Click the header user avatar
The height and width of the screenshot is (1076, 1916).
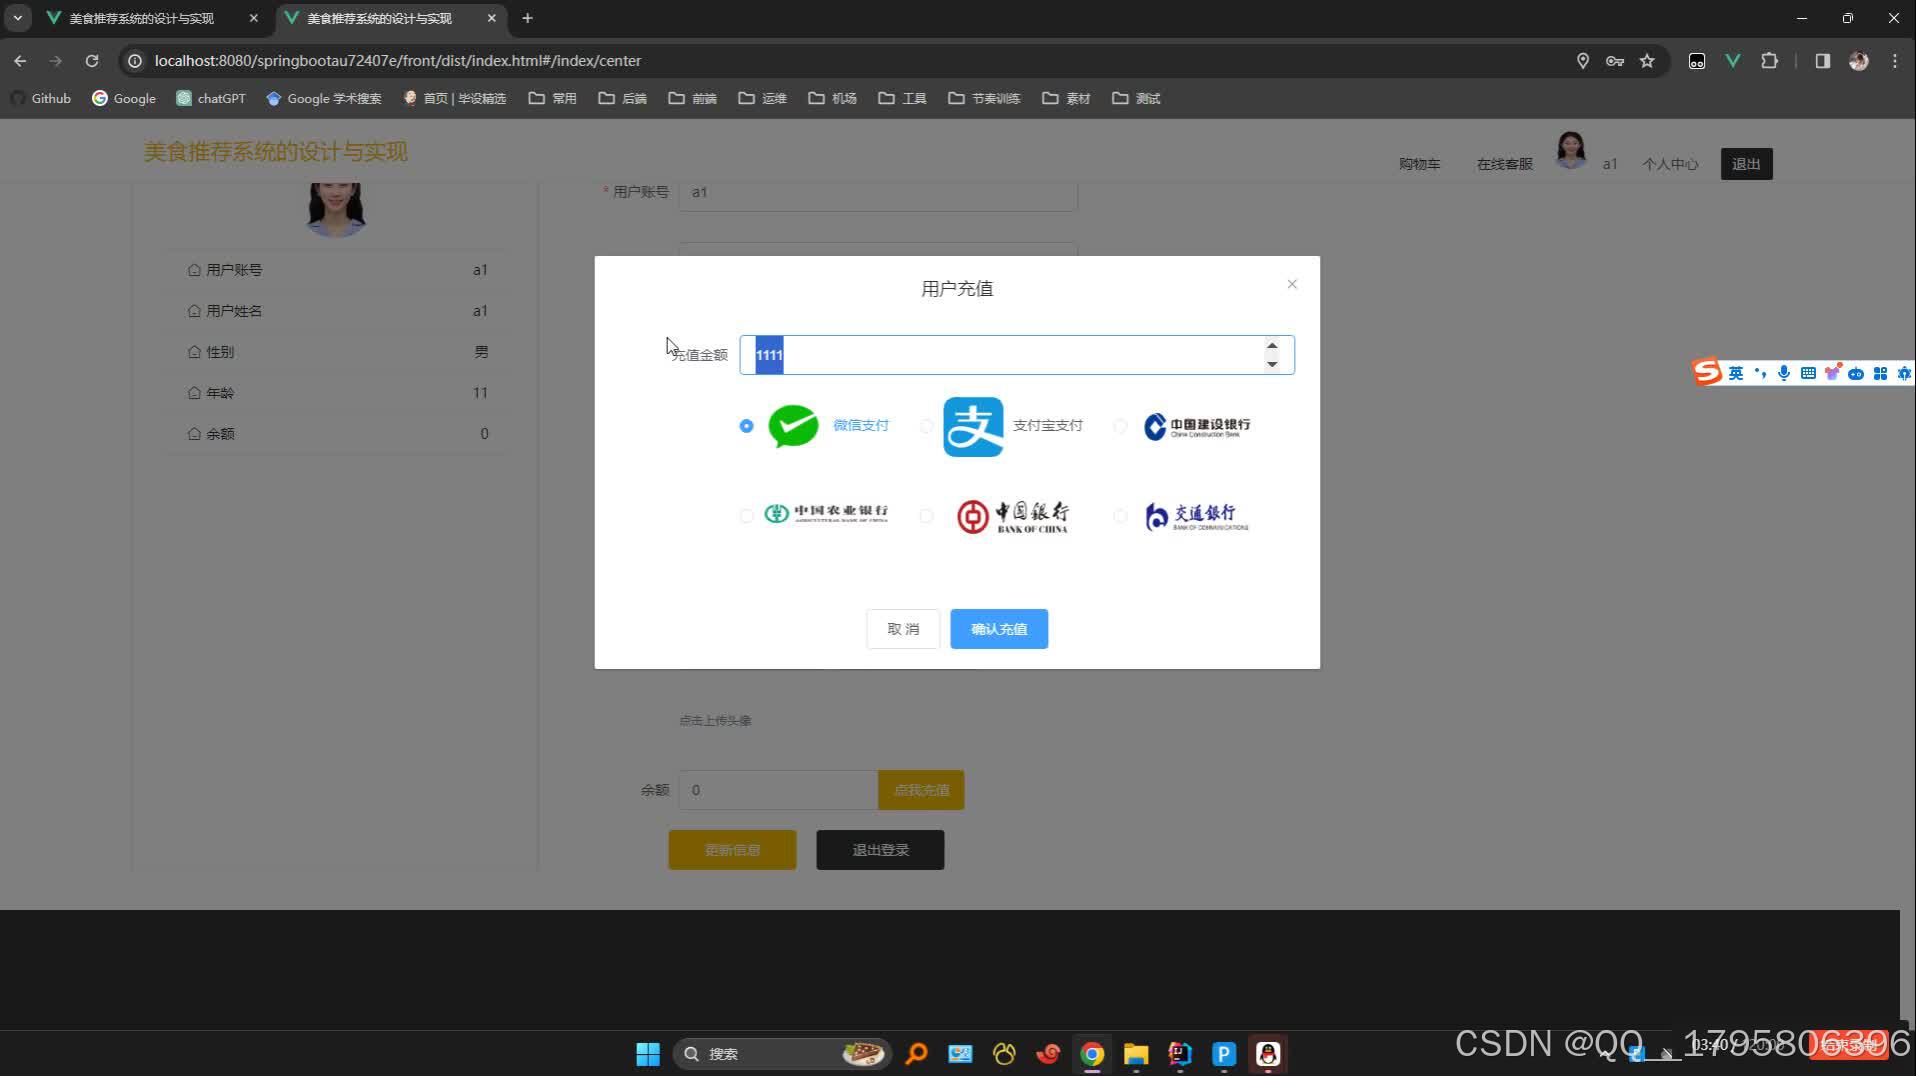pyautogui.click(x=1571, y=151)
